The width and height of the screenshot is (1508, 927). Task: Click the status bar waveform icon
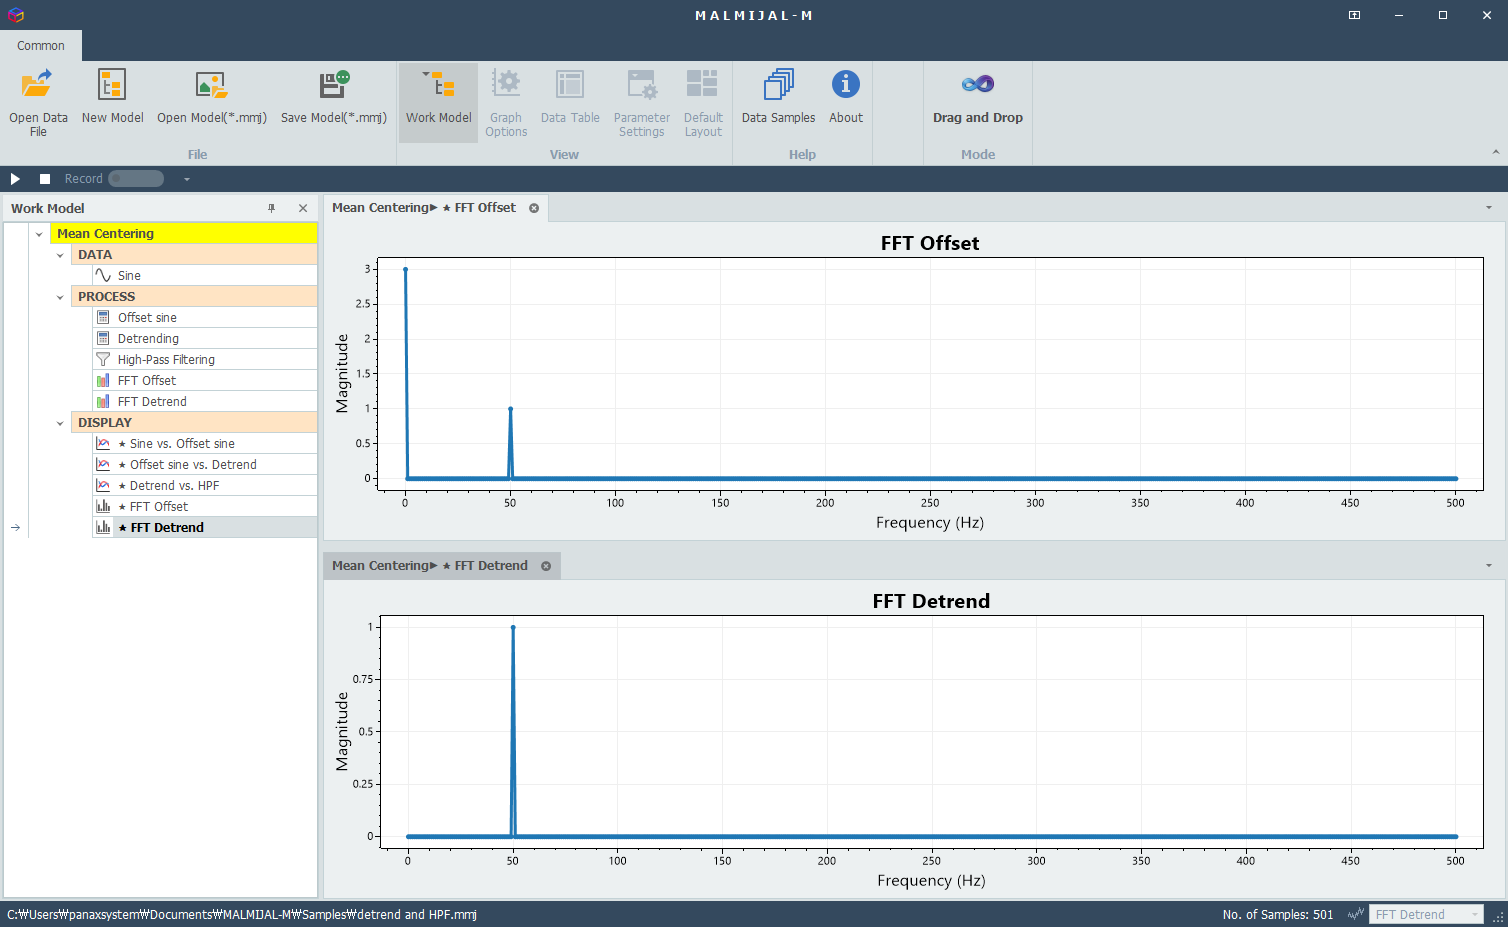click(1356, 914)
